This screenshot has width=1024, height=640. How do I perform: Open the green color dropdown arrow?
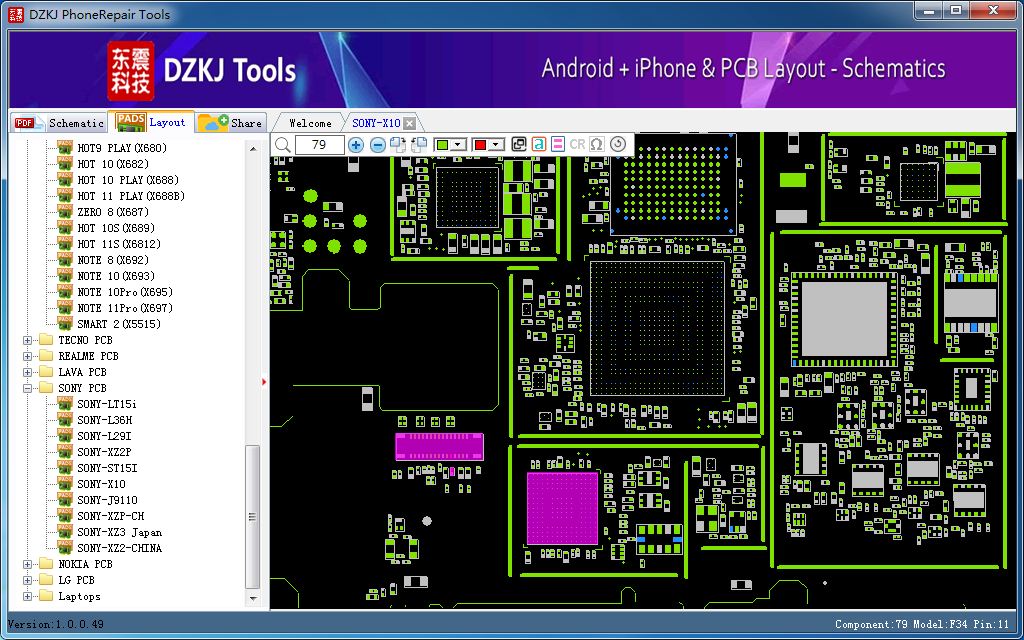tap(458, 145)
